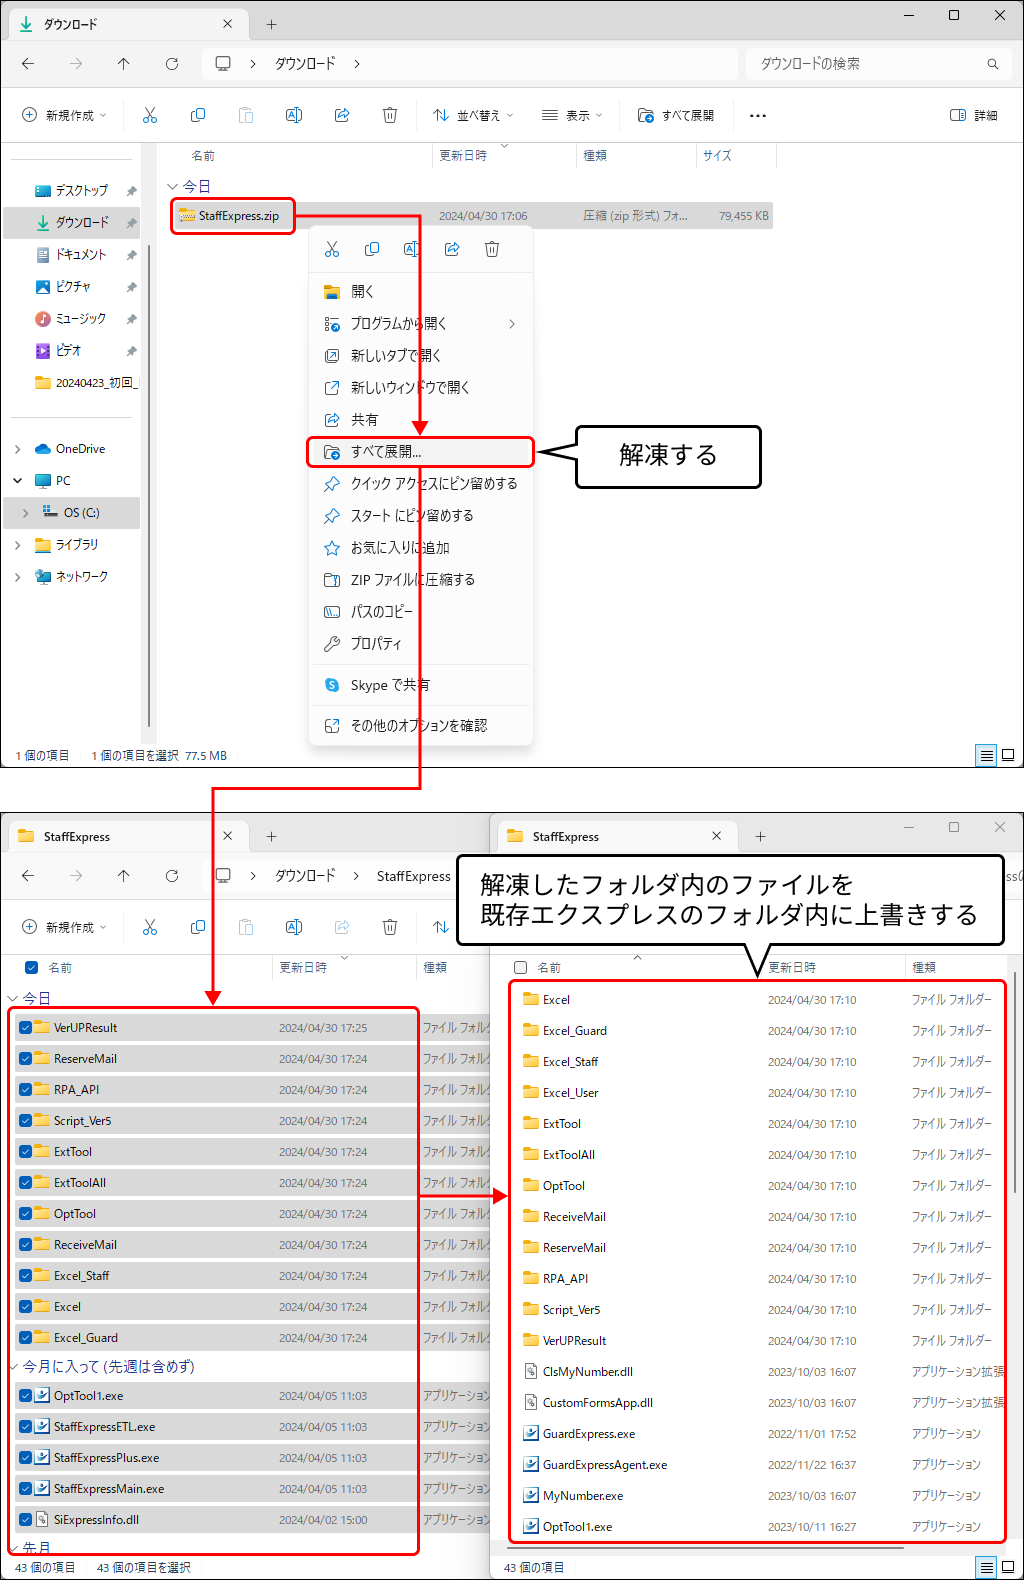Select StaffExpress.zip file row

470,216
